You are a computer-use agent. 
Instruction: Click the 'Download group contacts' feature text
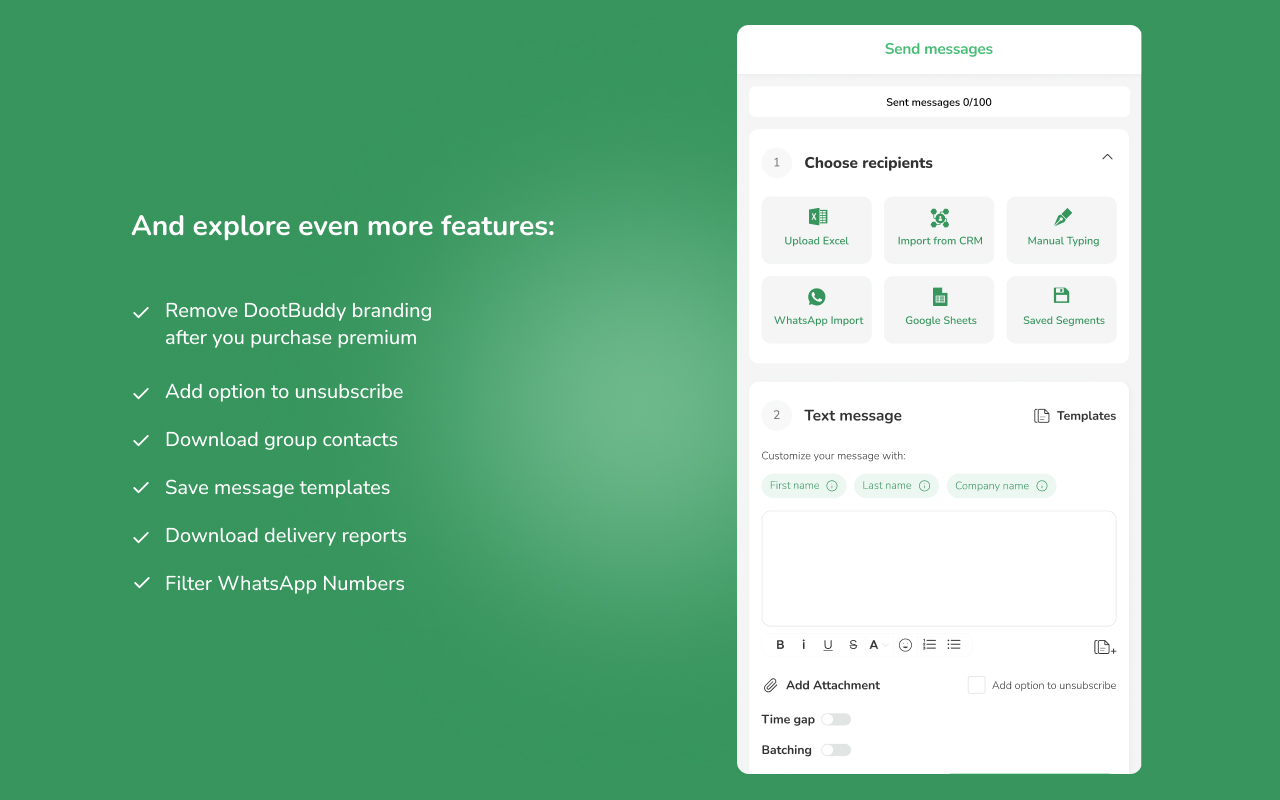point(281,440)
